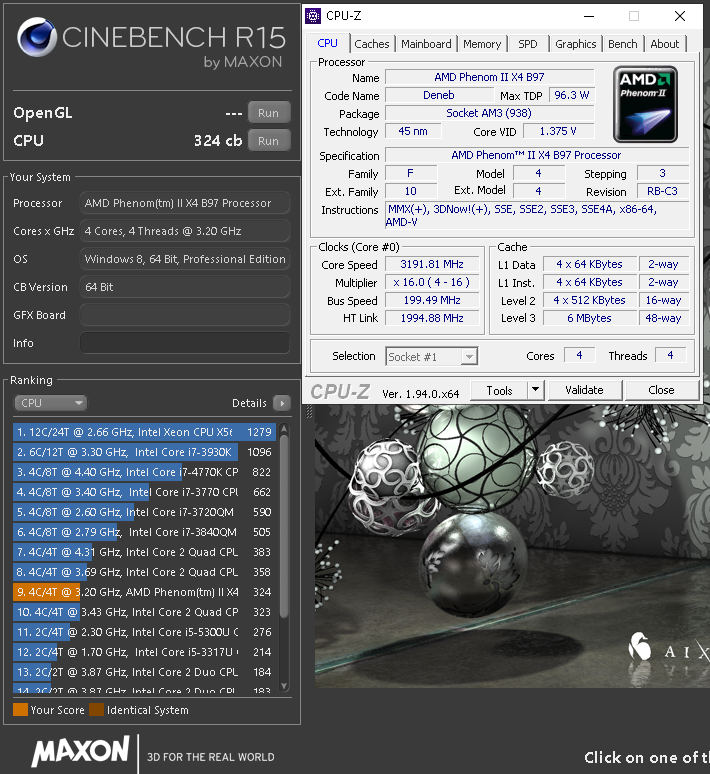This screenshot has width=710, height=774.
Task: Click the CB Version 64 Bit field
Action: 185,287
